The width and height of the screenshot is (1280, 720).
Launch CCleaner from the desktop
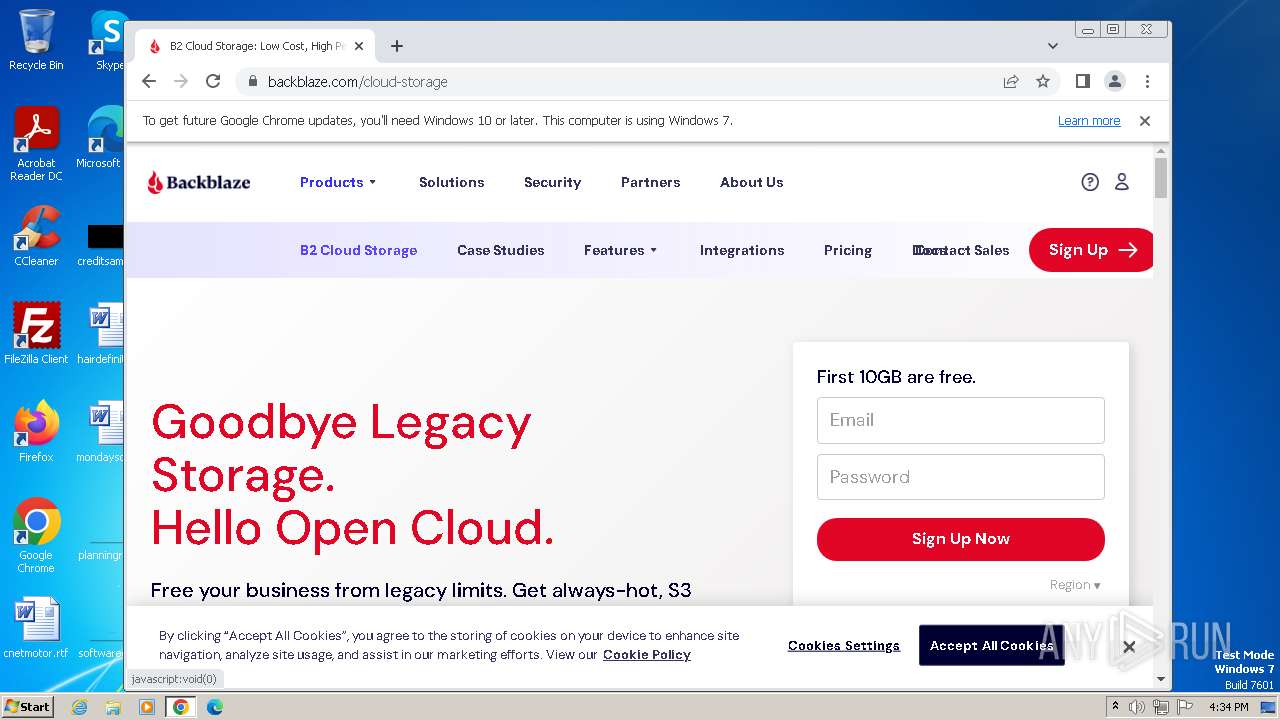point(36,236)
